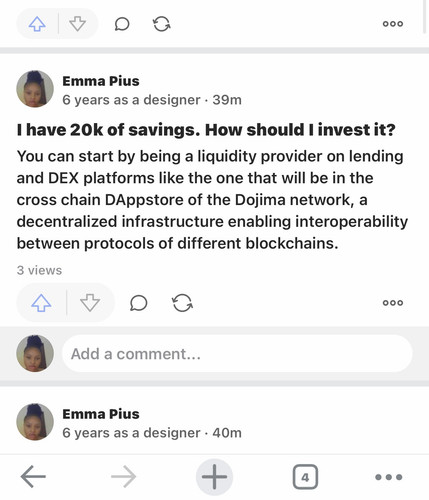Upvote Emma Pius's 20k savings answer
This screenshot has width=429, height=500.
41,303
